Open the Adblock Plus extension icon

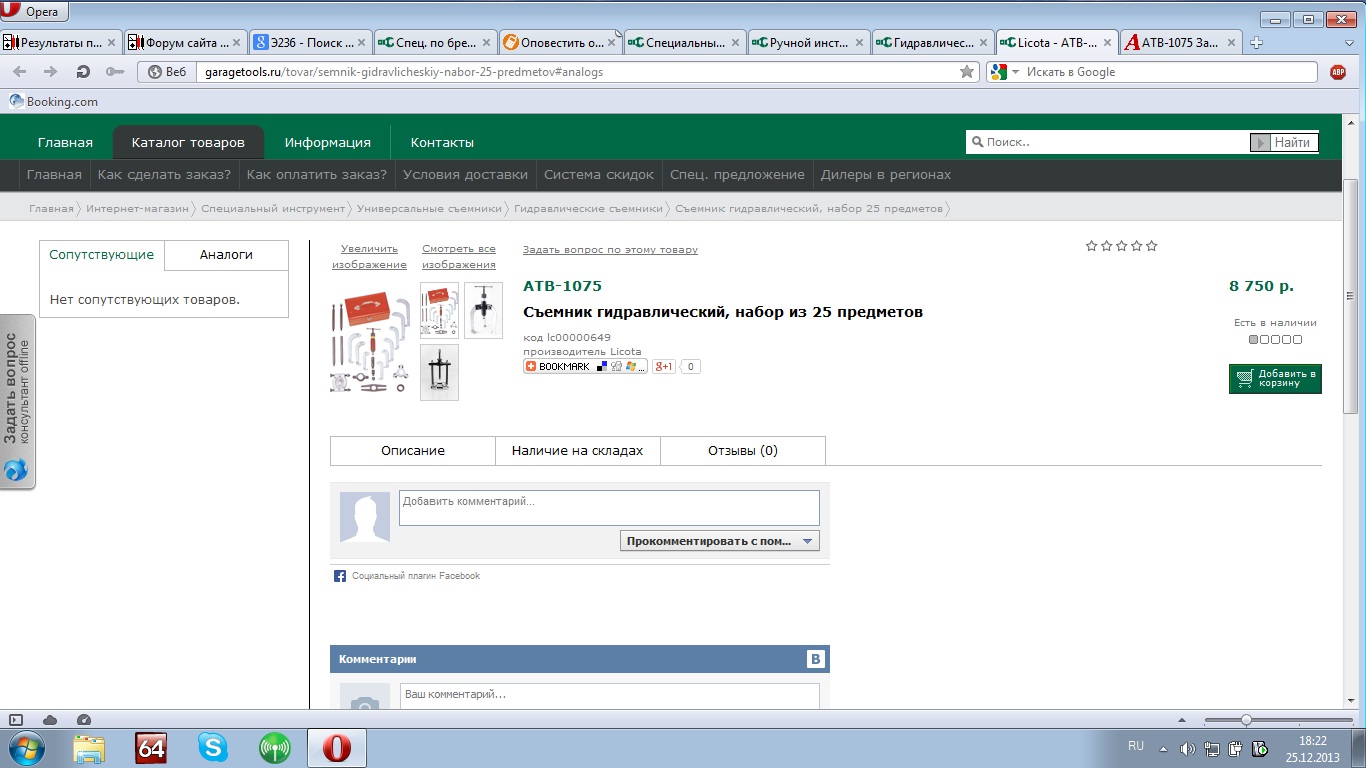[x=1338, y=72]
